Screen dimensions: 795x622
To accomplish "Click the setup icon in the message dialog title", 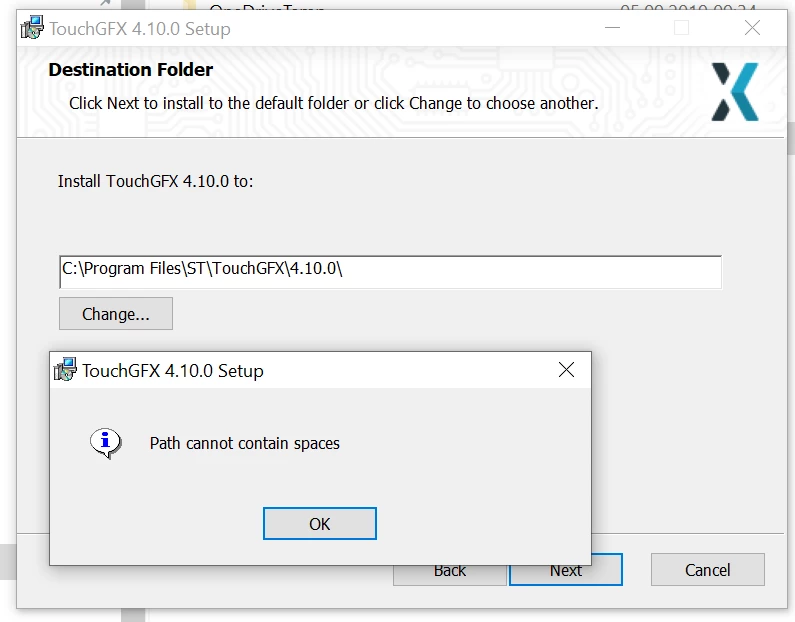I will pyautogui.click(x=65, y=370).
